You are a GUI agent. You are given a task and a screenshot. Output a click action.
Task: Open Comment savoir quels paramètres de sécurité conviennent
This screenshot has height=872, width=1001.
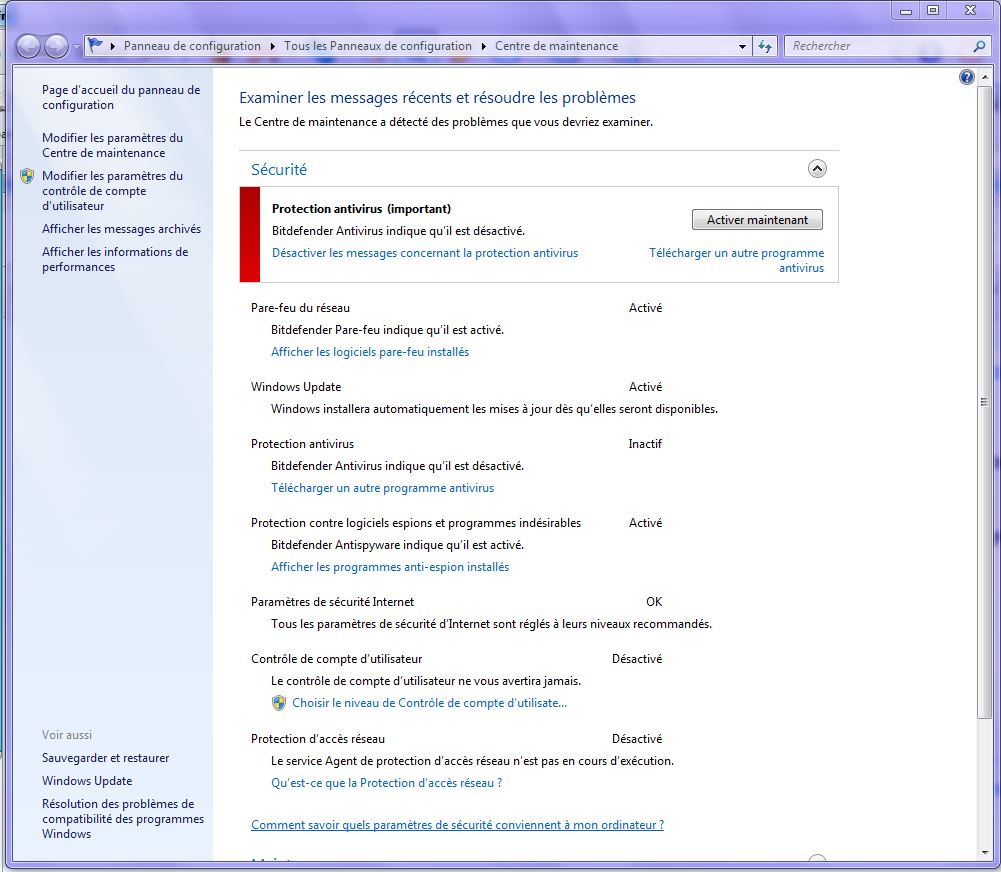click(457, 825)
